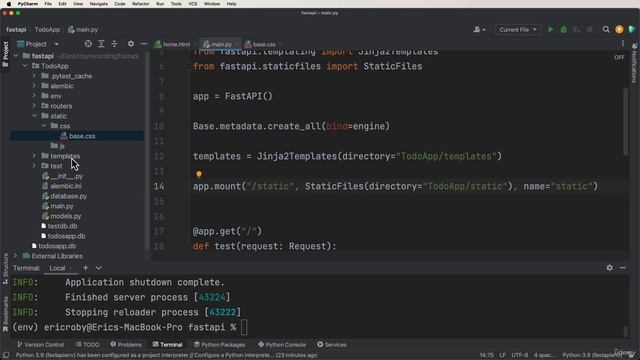640x360 pixels.
Task: Open the Structure side tool window
Action: pos(5,269)
